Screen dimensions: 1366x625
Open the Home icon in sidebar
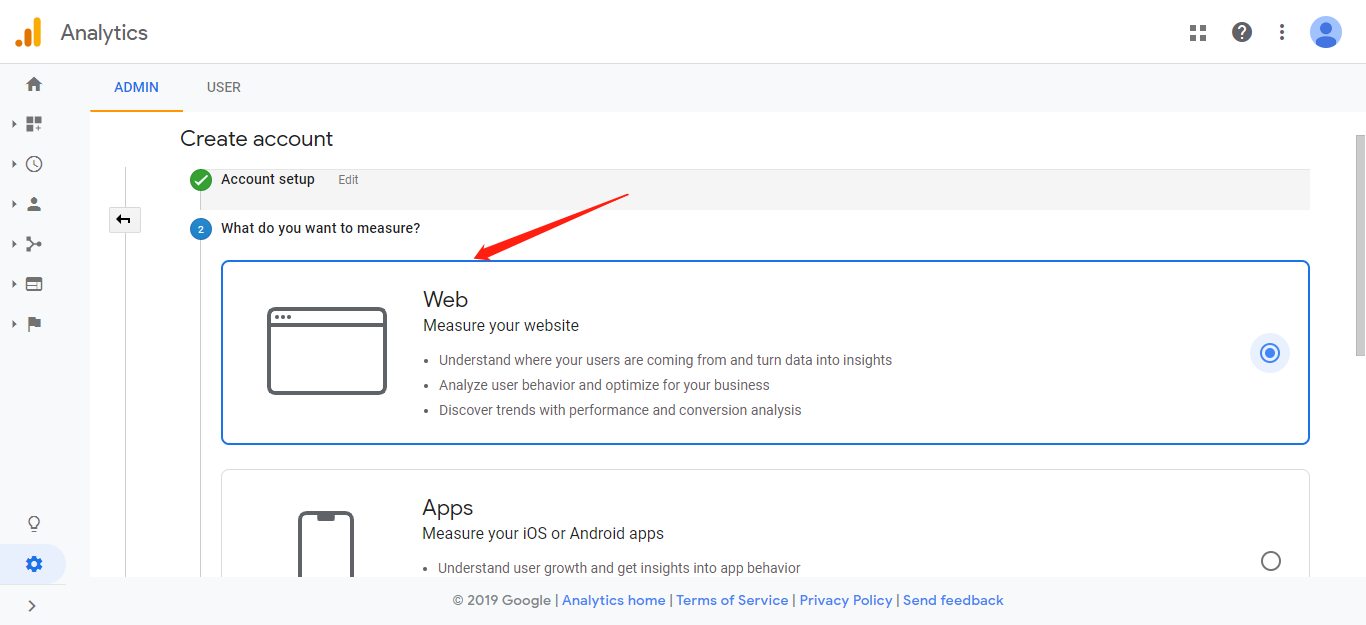click(34, 84)
